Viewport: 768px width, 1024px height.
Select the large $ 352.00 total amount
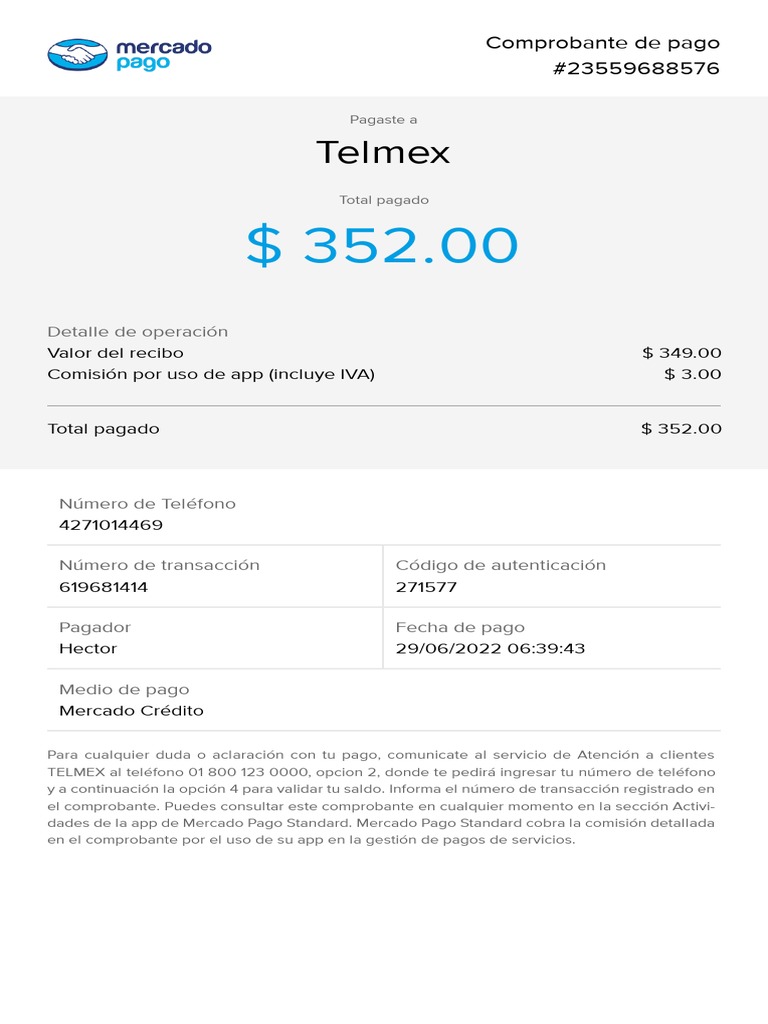(383, 245)
